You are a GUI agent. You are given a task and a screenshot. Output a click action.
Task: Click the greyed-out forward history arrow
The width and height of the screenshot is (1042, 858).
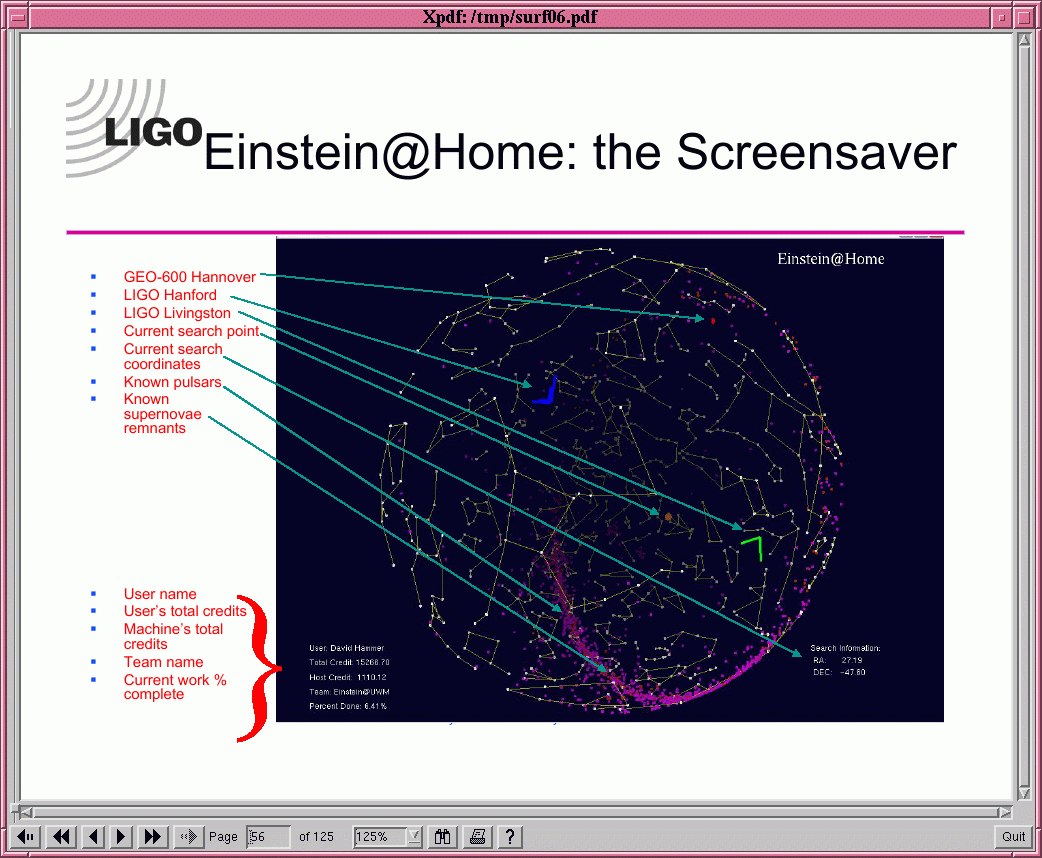click(x=187, y=836)
